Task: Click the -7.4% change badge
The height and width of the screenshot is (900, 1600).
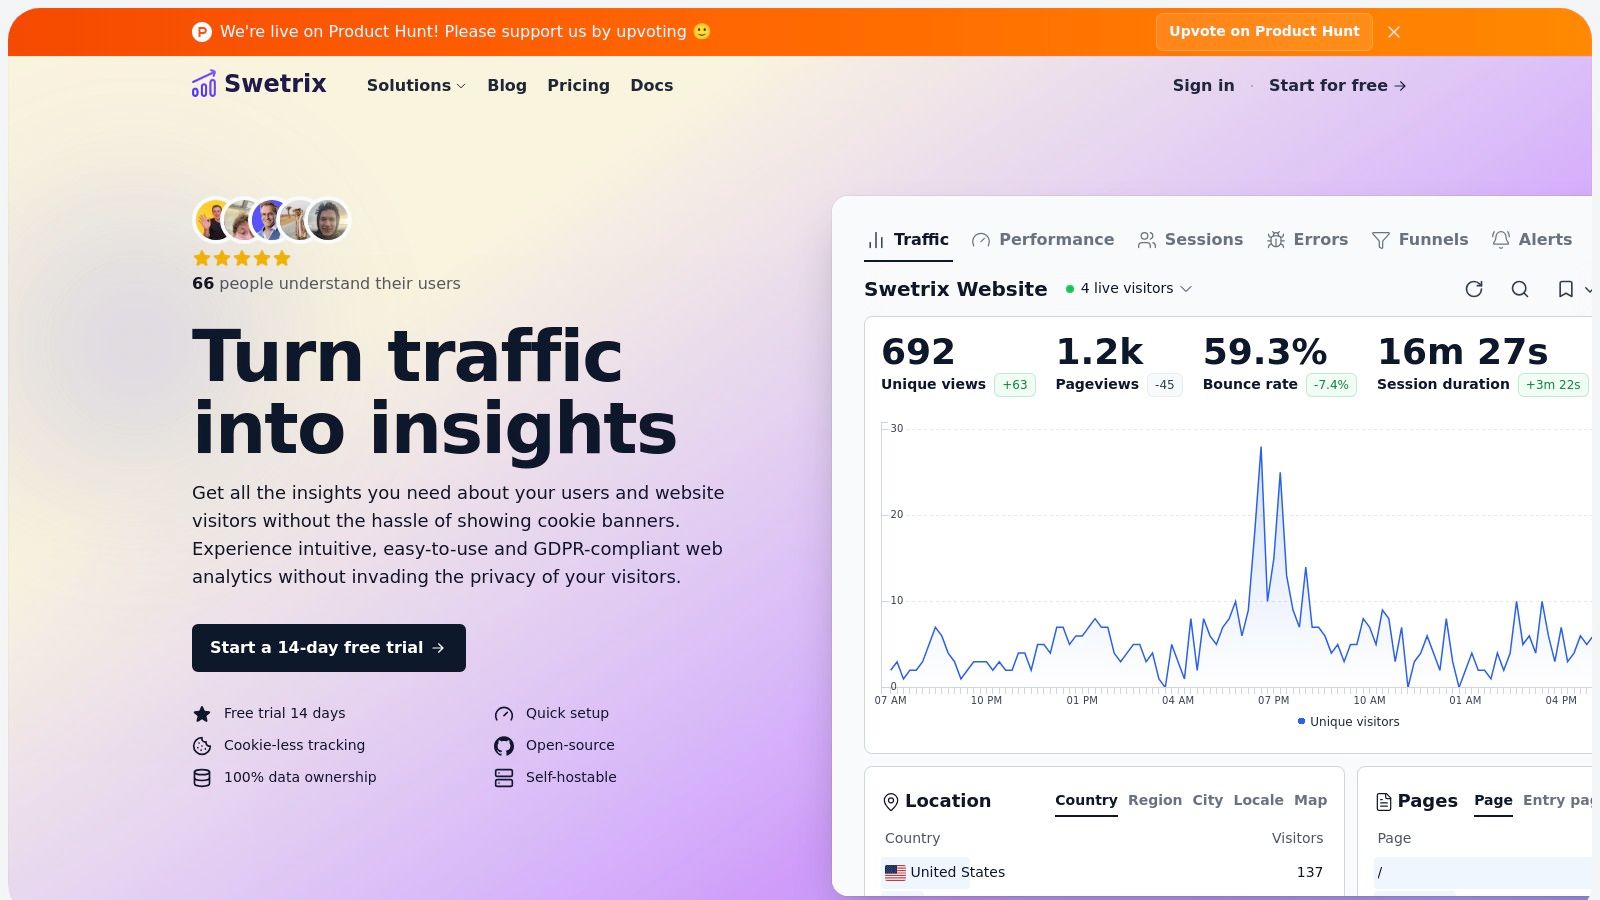Action: pos(1331,385)
